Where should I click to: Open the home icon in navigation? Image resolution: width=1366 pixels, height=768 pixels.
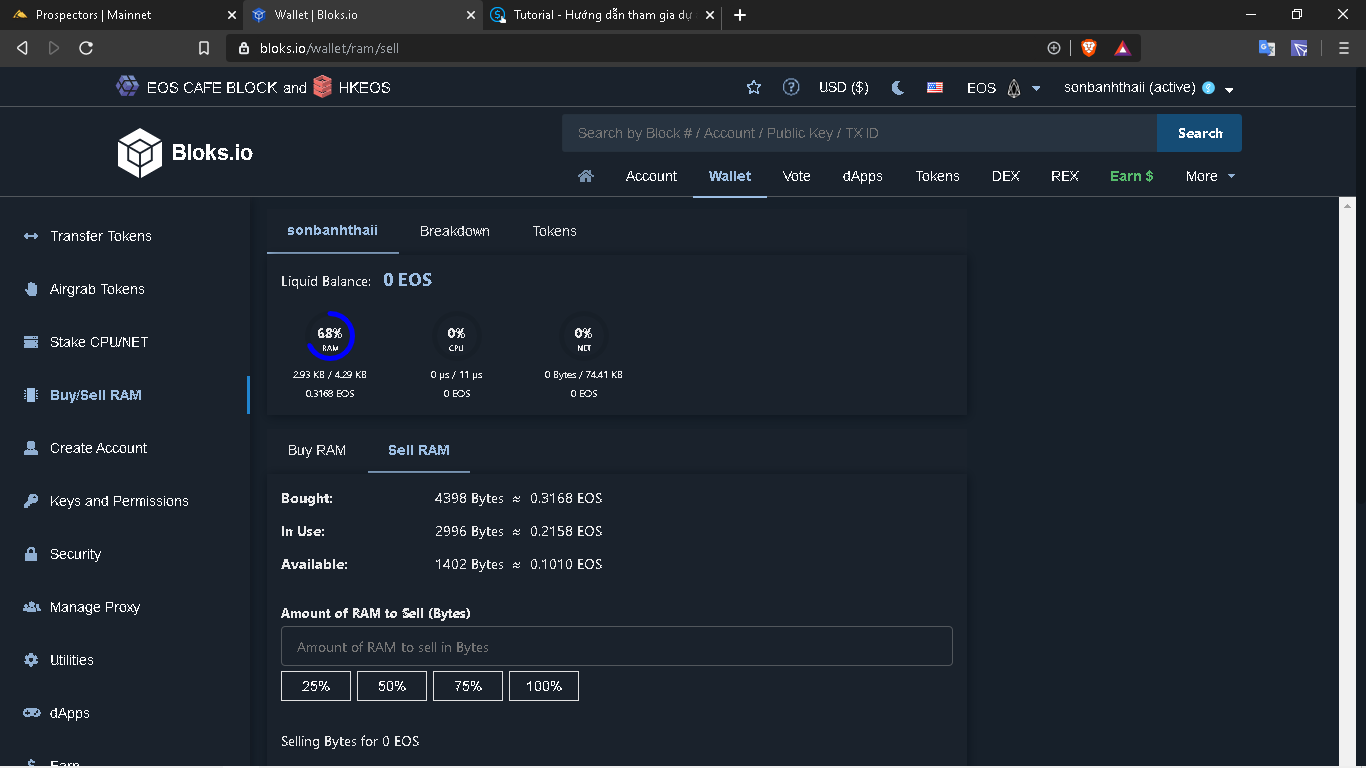click(x=586, y=176)
